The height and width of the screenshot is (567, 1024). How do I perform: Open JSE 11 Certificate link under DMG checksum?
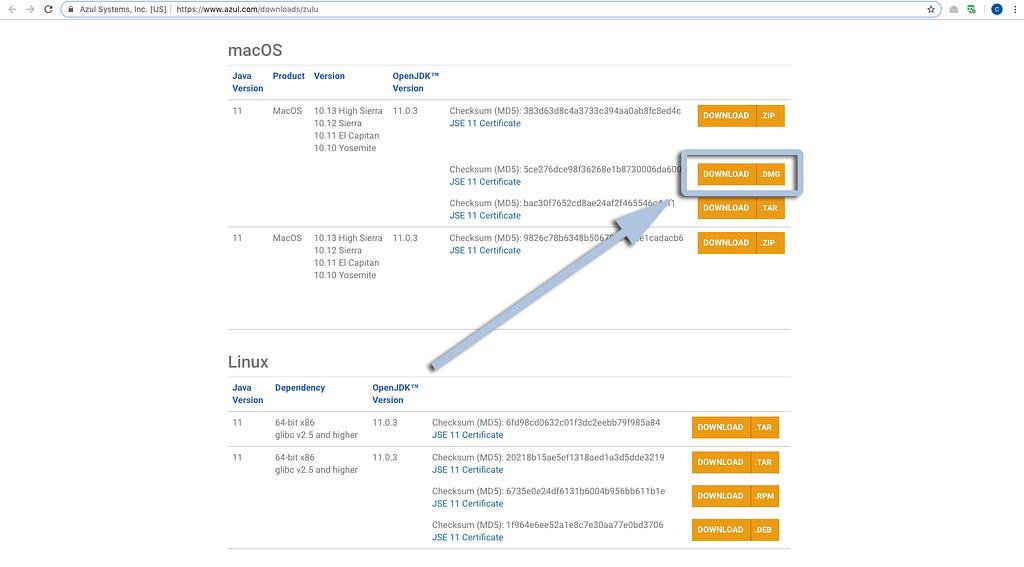pyautogui.click(x=485, y=182)
